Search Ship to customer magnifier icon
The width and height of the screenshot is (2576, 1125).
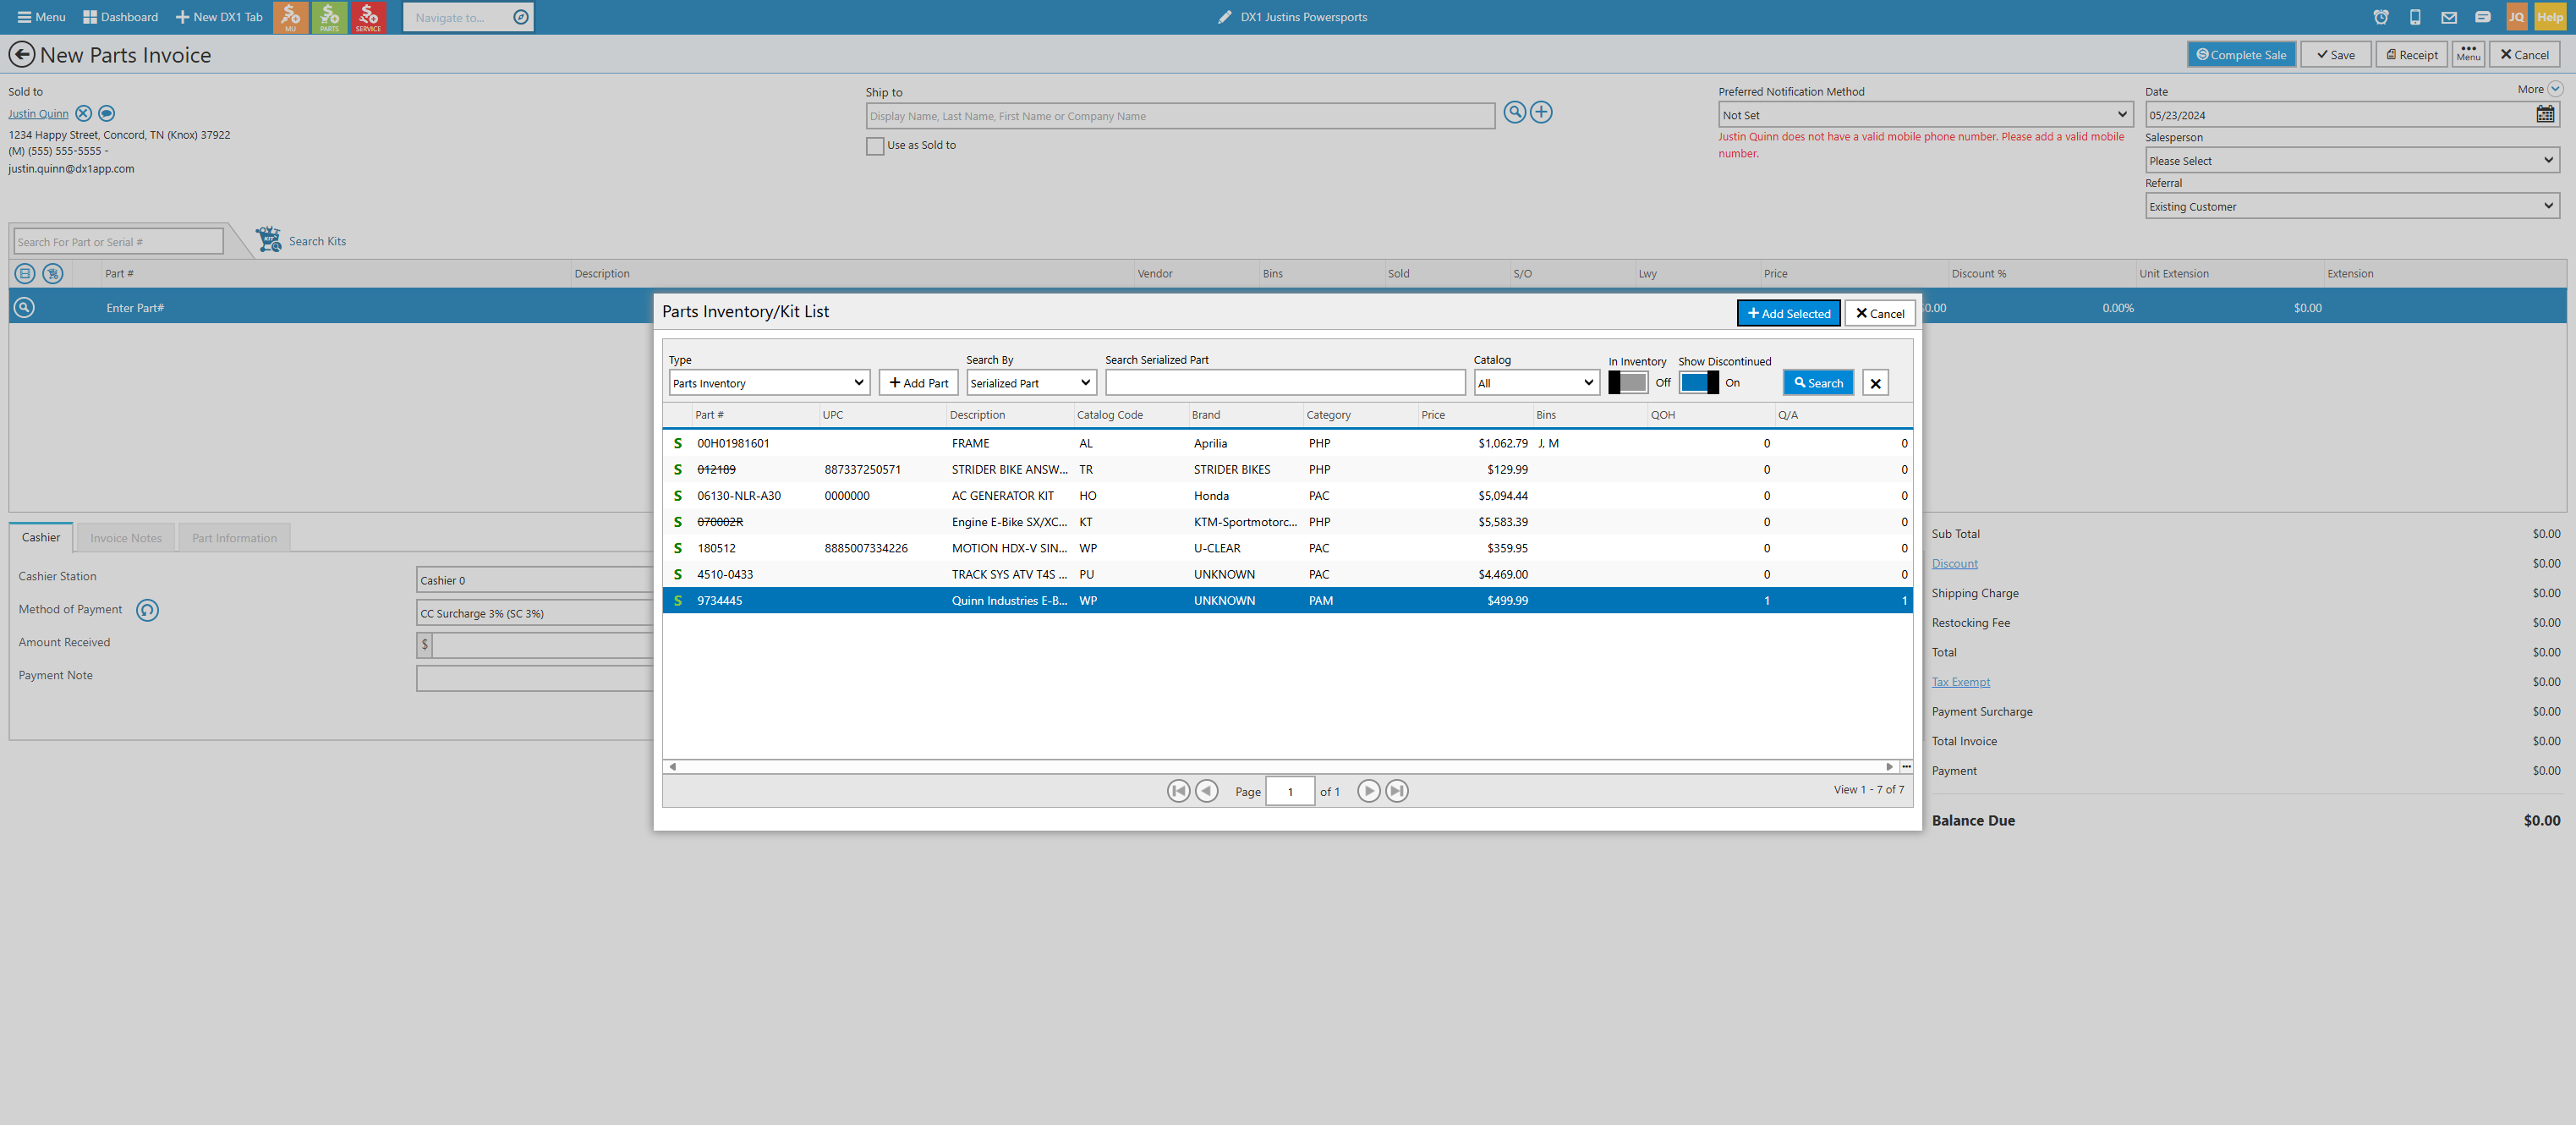1515,112
